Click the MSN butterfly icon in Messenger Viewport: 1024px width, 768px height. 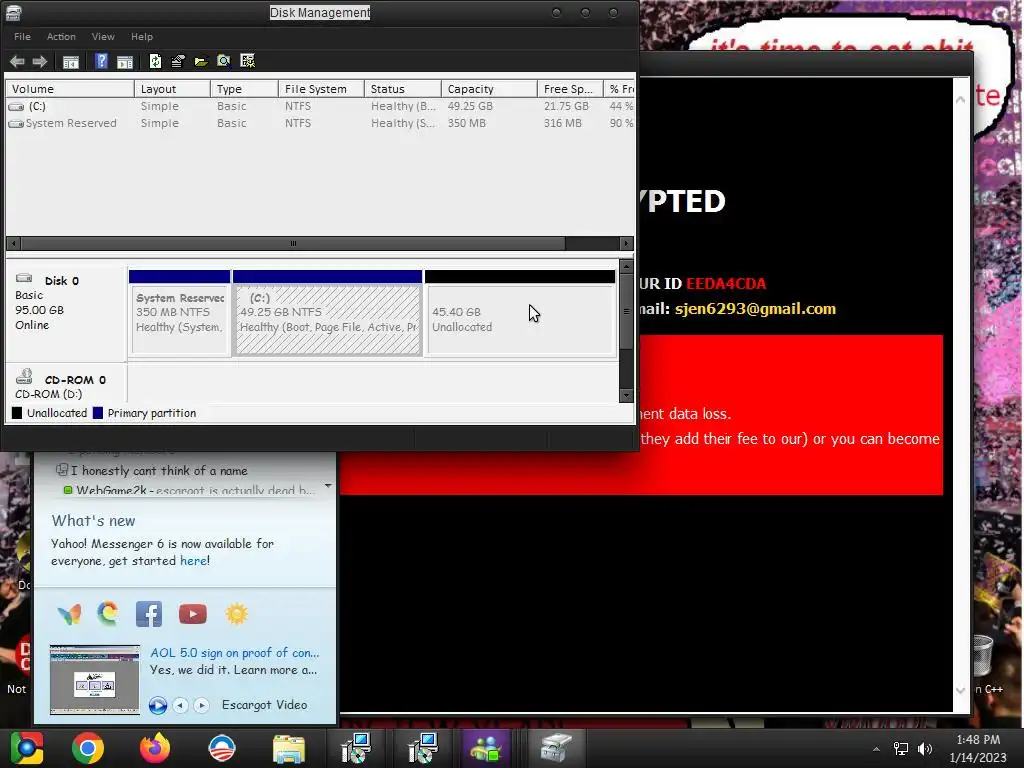pos(69,614)
